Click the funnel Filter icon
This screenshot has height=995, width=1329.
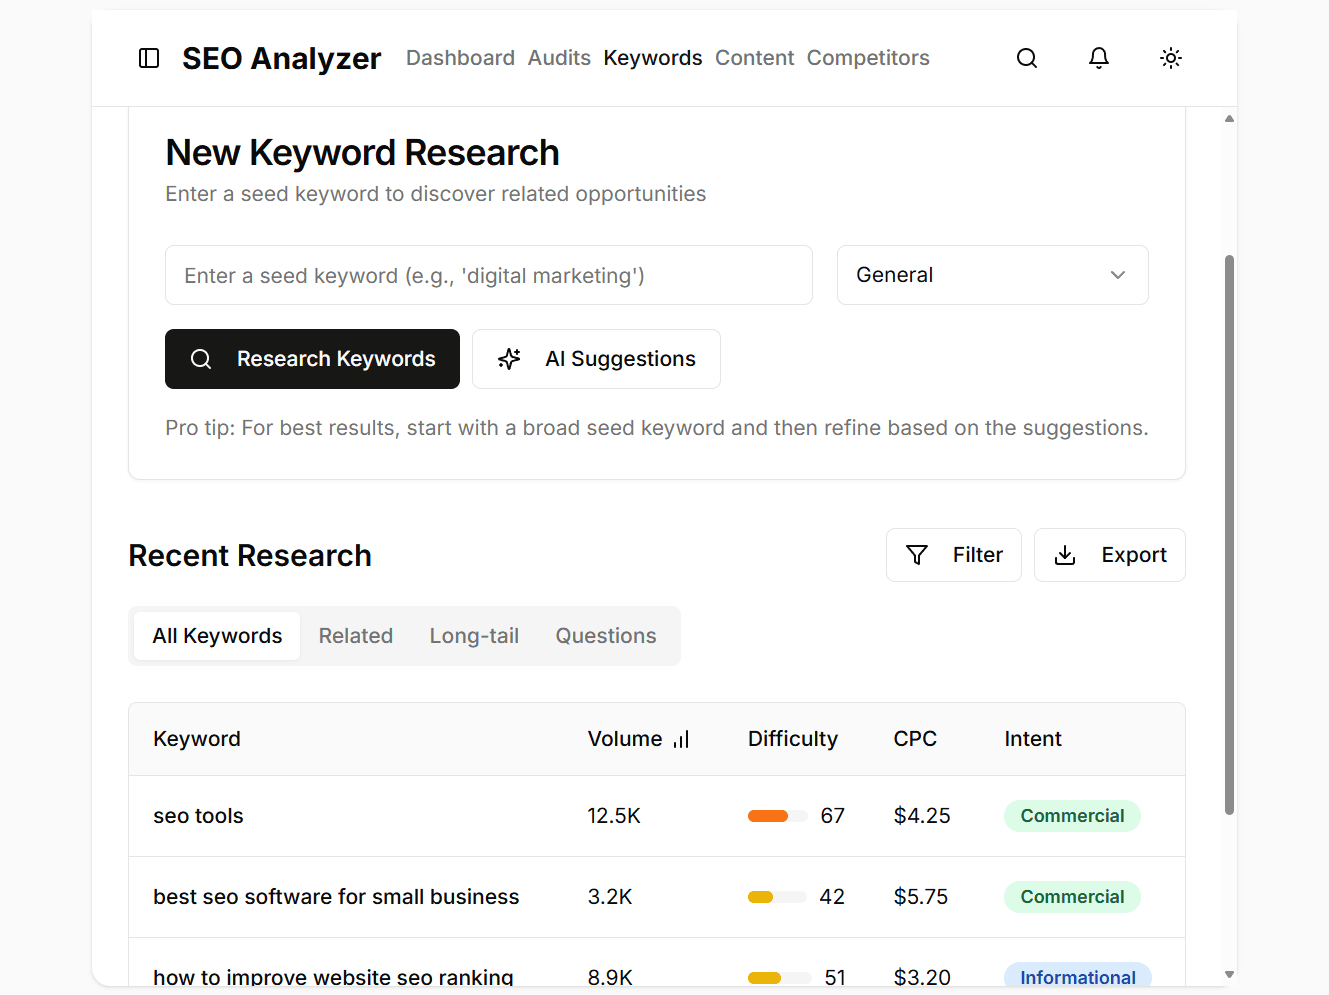pyautogui.click(x=917, y=555)
